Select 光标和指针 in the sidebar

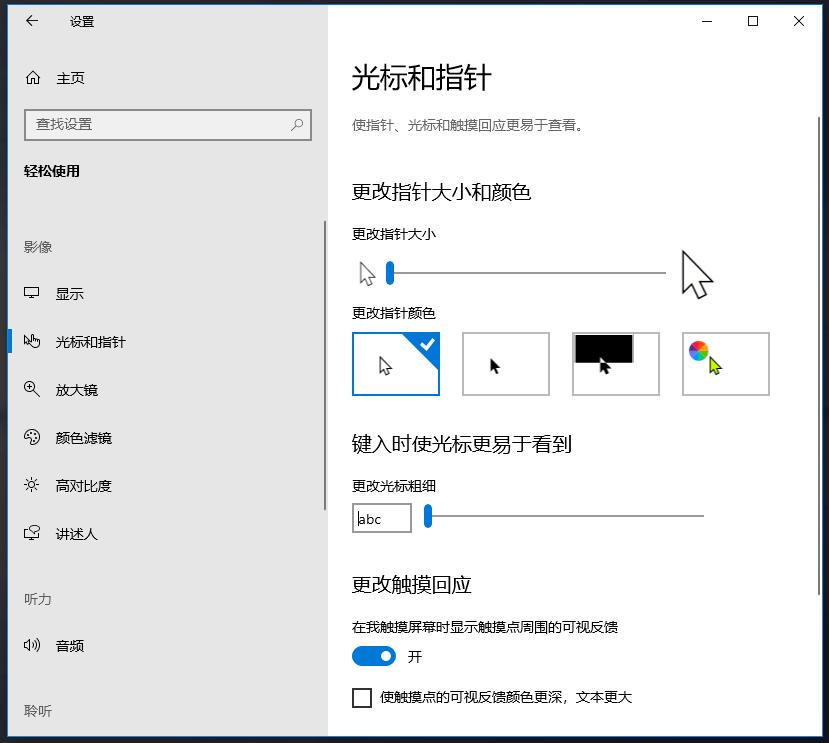point(90,342)
